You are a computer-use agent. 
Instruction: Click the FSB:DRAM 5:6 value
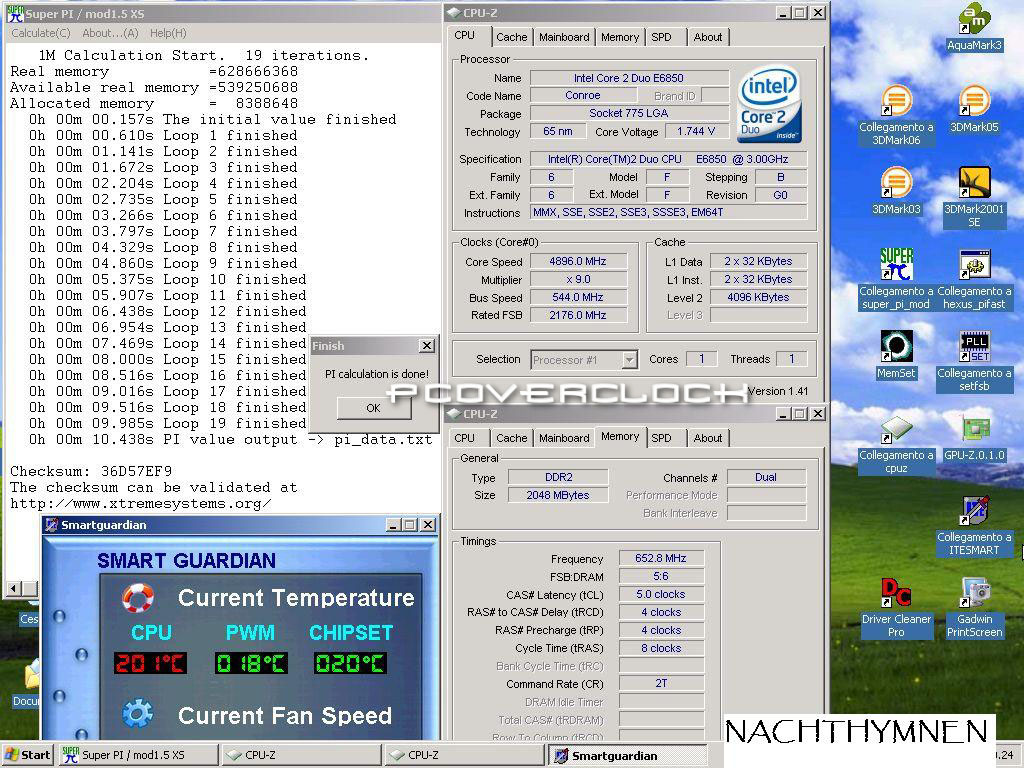pyautogui.click(x=661, y=577)
